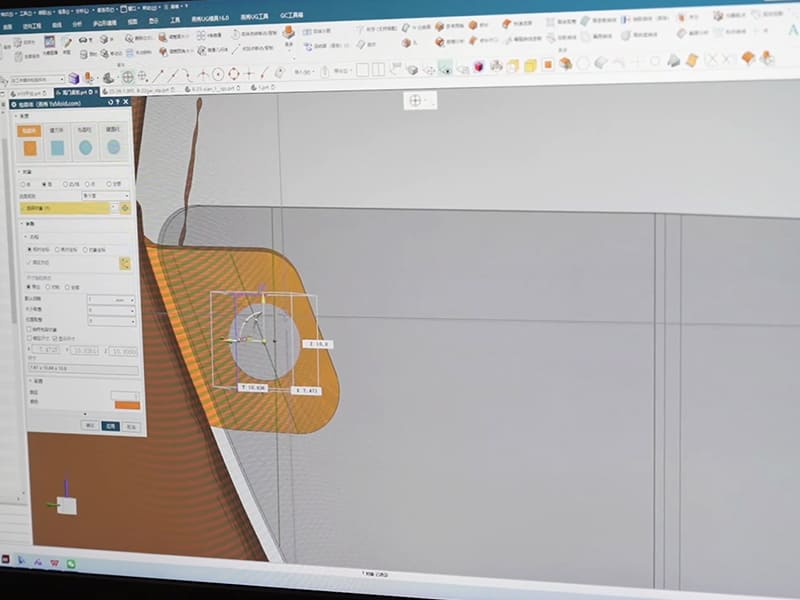The width and height of the screenshot is (800, 600).
Task: Click the orange diamond icon at toolbar right end
Action: coord(748,58)
